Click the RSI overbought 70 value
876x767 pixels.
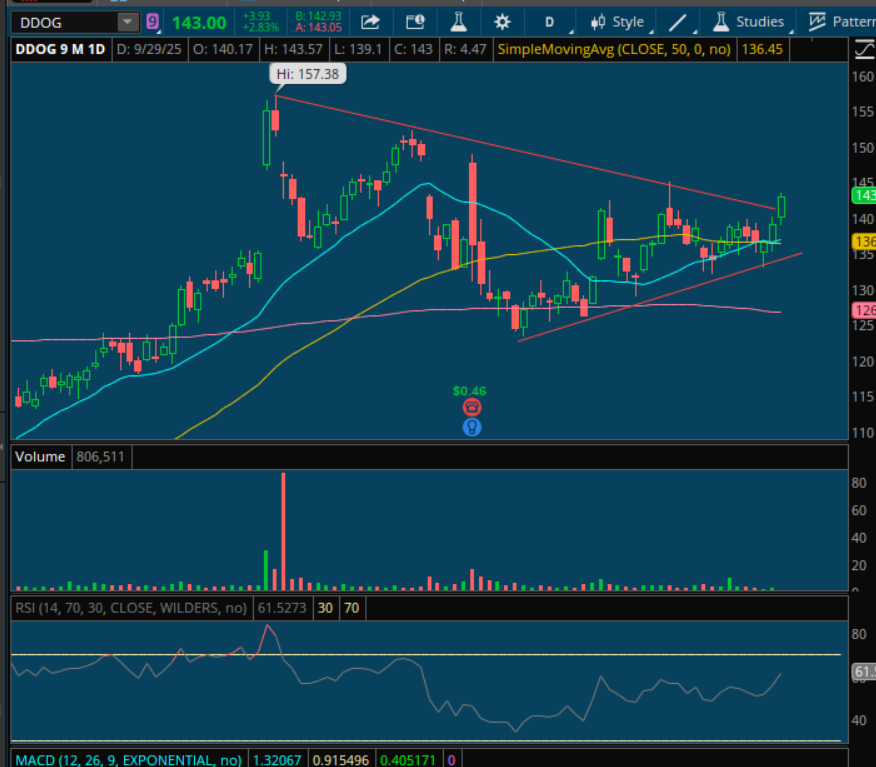[x=352, y=608]
